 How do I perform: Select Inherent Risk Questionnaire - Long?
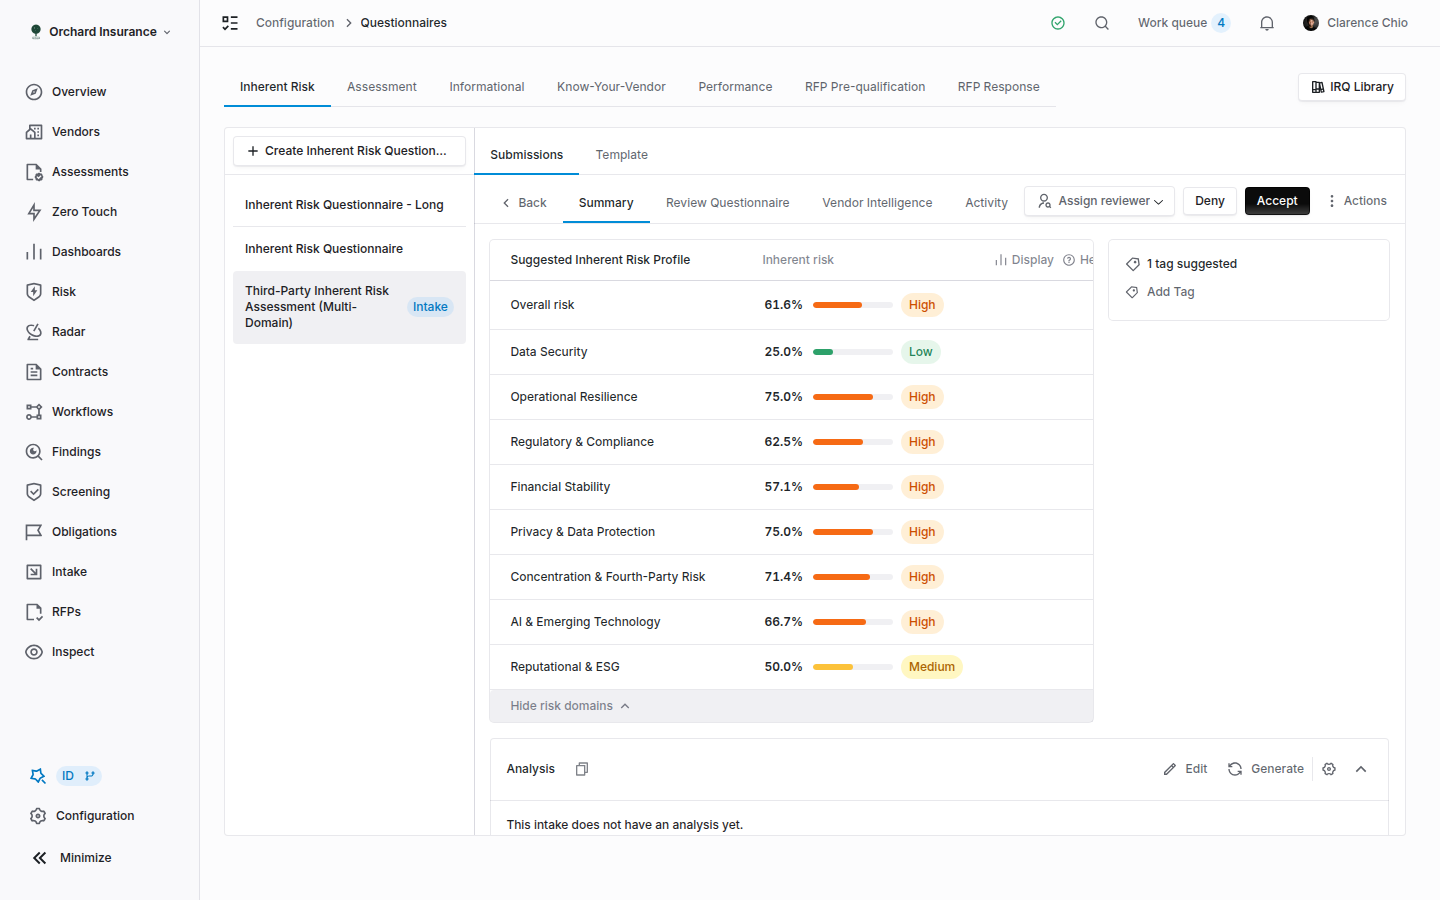(x=349, y=205)
